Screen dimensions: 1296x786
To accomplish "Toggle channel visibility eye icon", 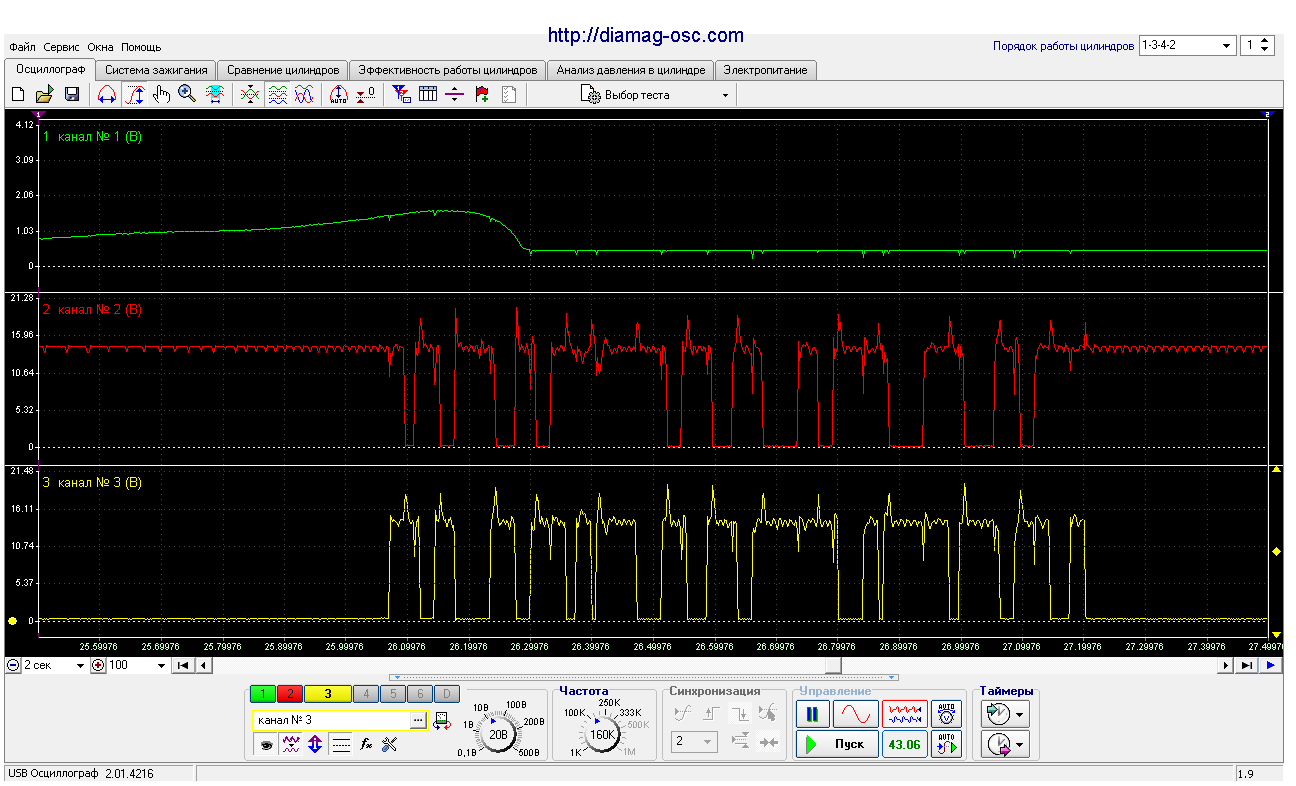I will coord(265,744).
